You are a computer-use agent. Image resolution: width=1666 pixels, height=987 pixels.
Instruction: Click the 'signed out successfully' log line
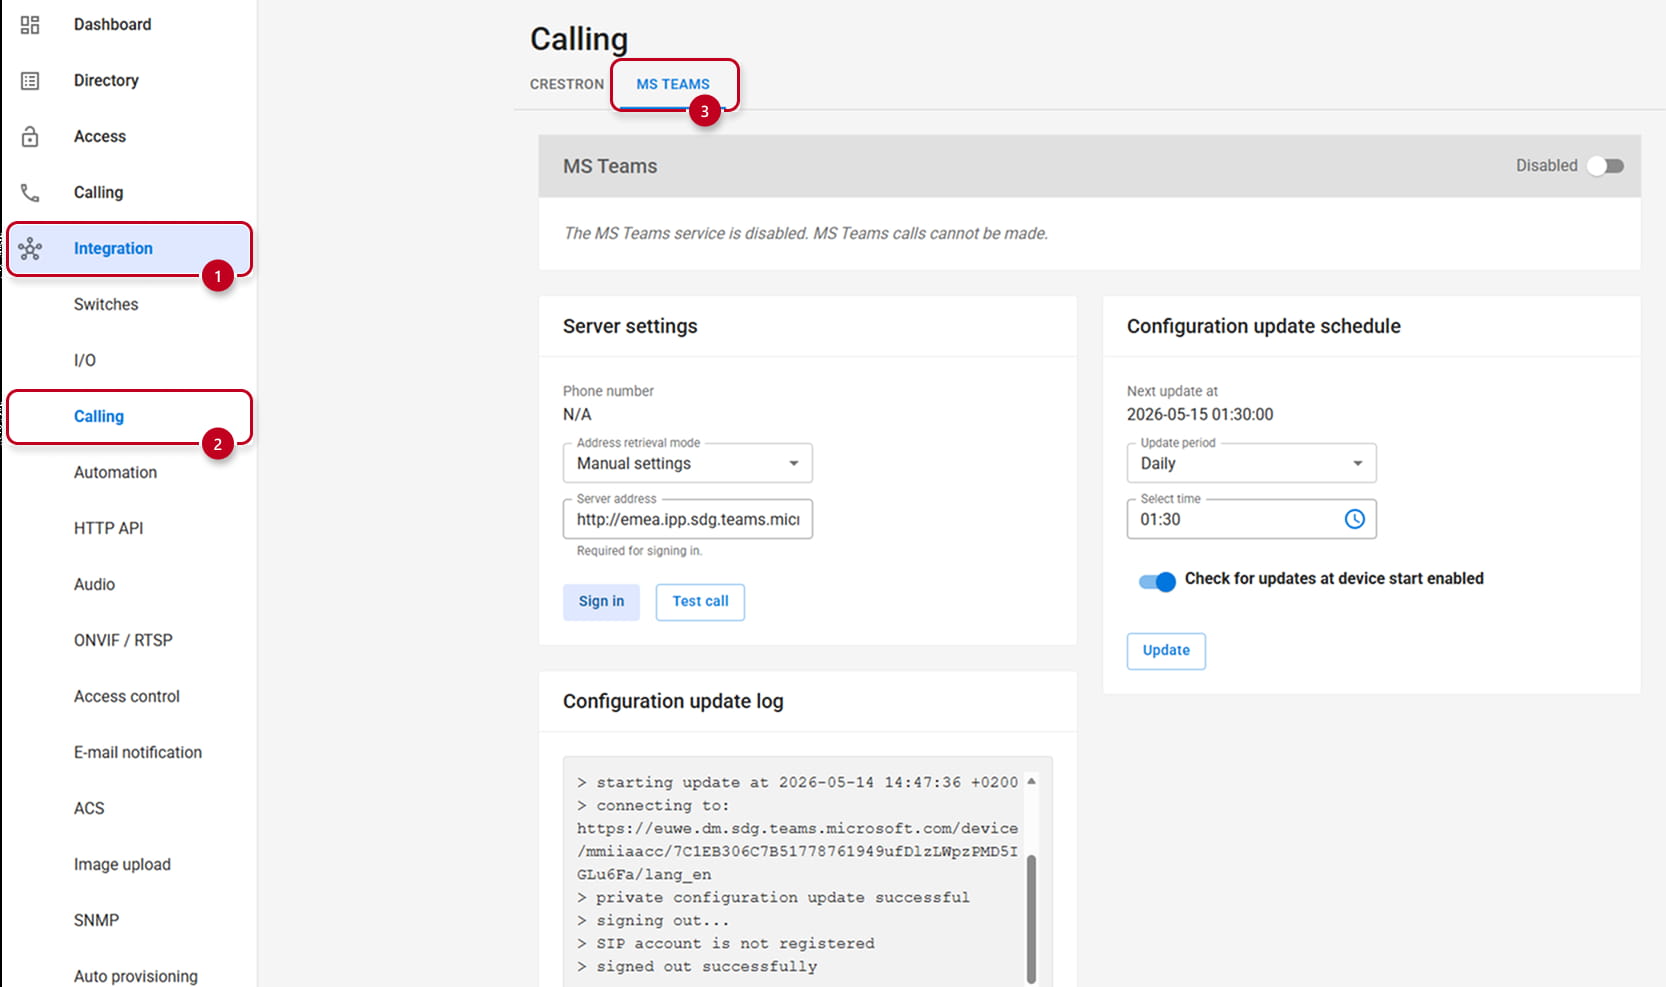(697, 966)
